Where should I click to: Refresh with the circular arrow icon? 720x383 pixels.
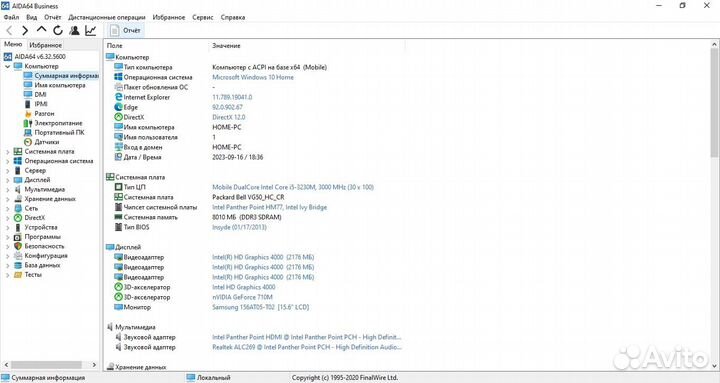click(x=58, y=31)
